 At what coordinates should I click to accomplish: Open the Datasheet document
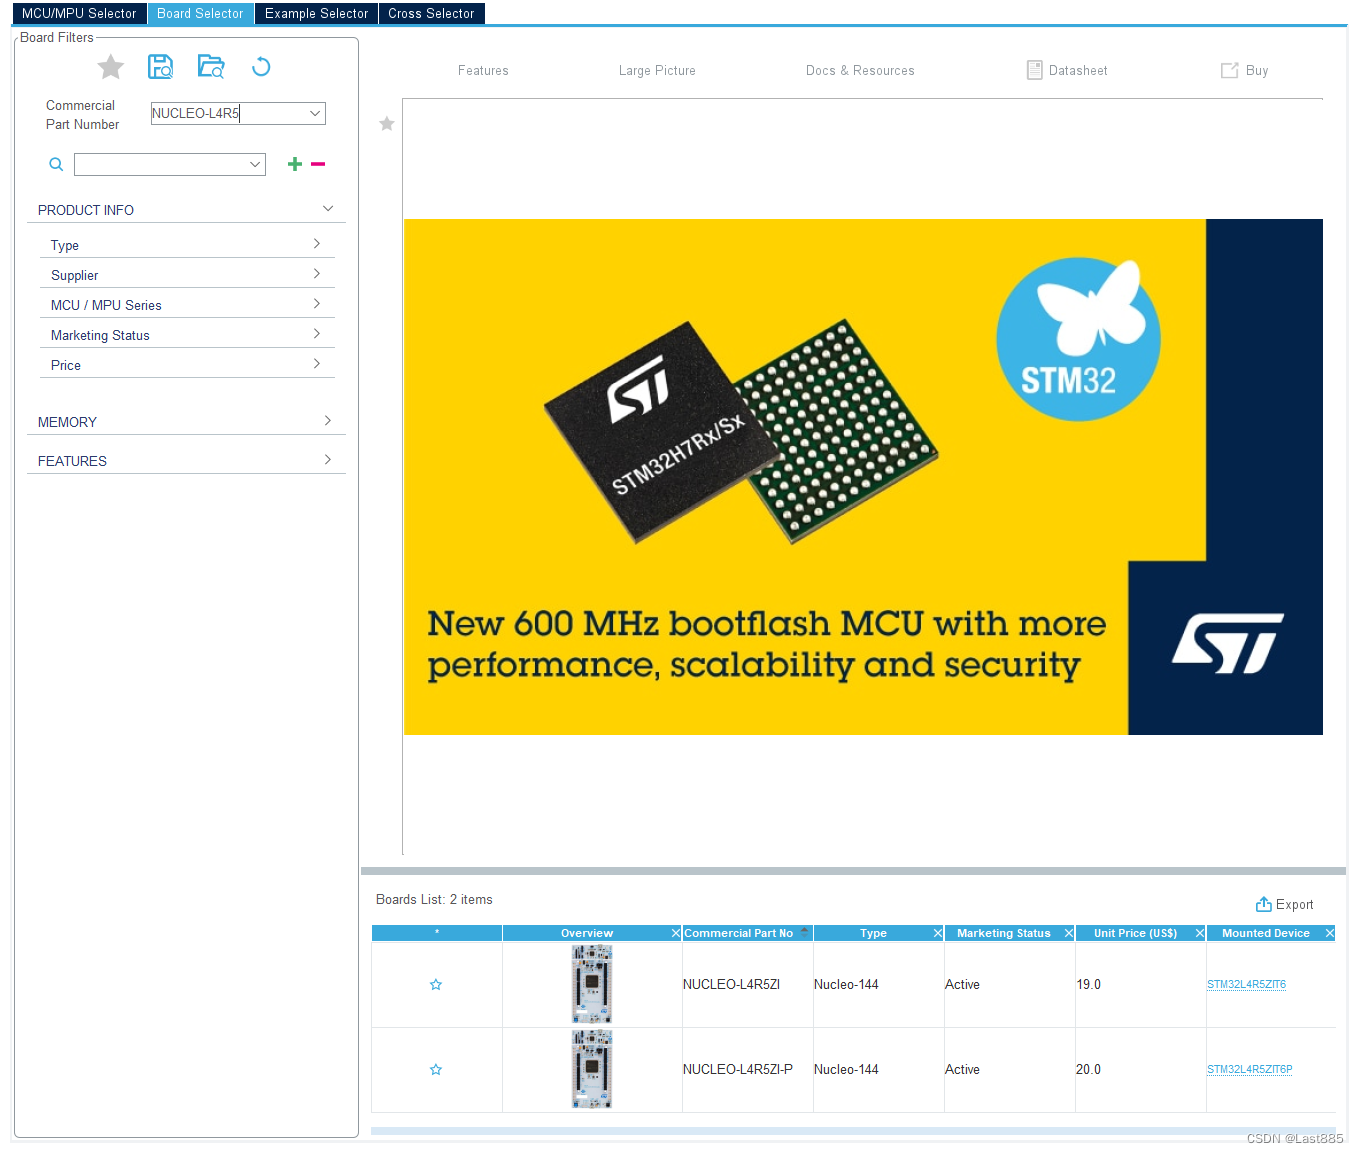[1067, 70]
